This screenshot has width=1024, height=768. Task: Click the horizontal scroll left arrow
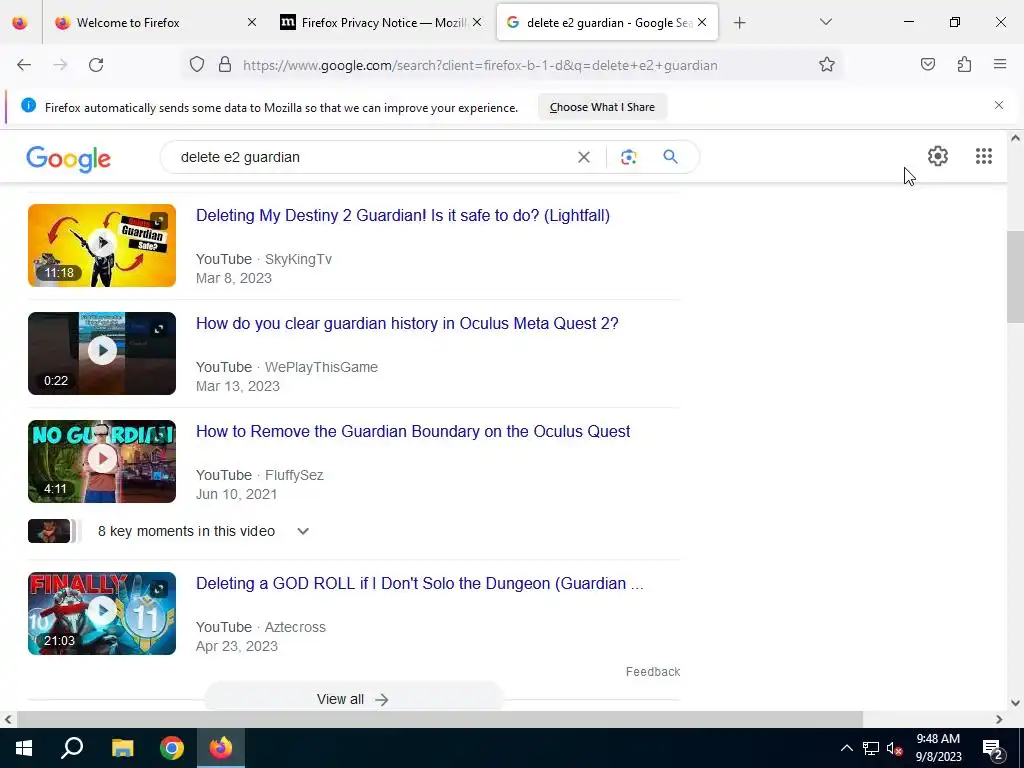tap(7, 719)
